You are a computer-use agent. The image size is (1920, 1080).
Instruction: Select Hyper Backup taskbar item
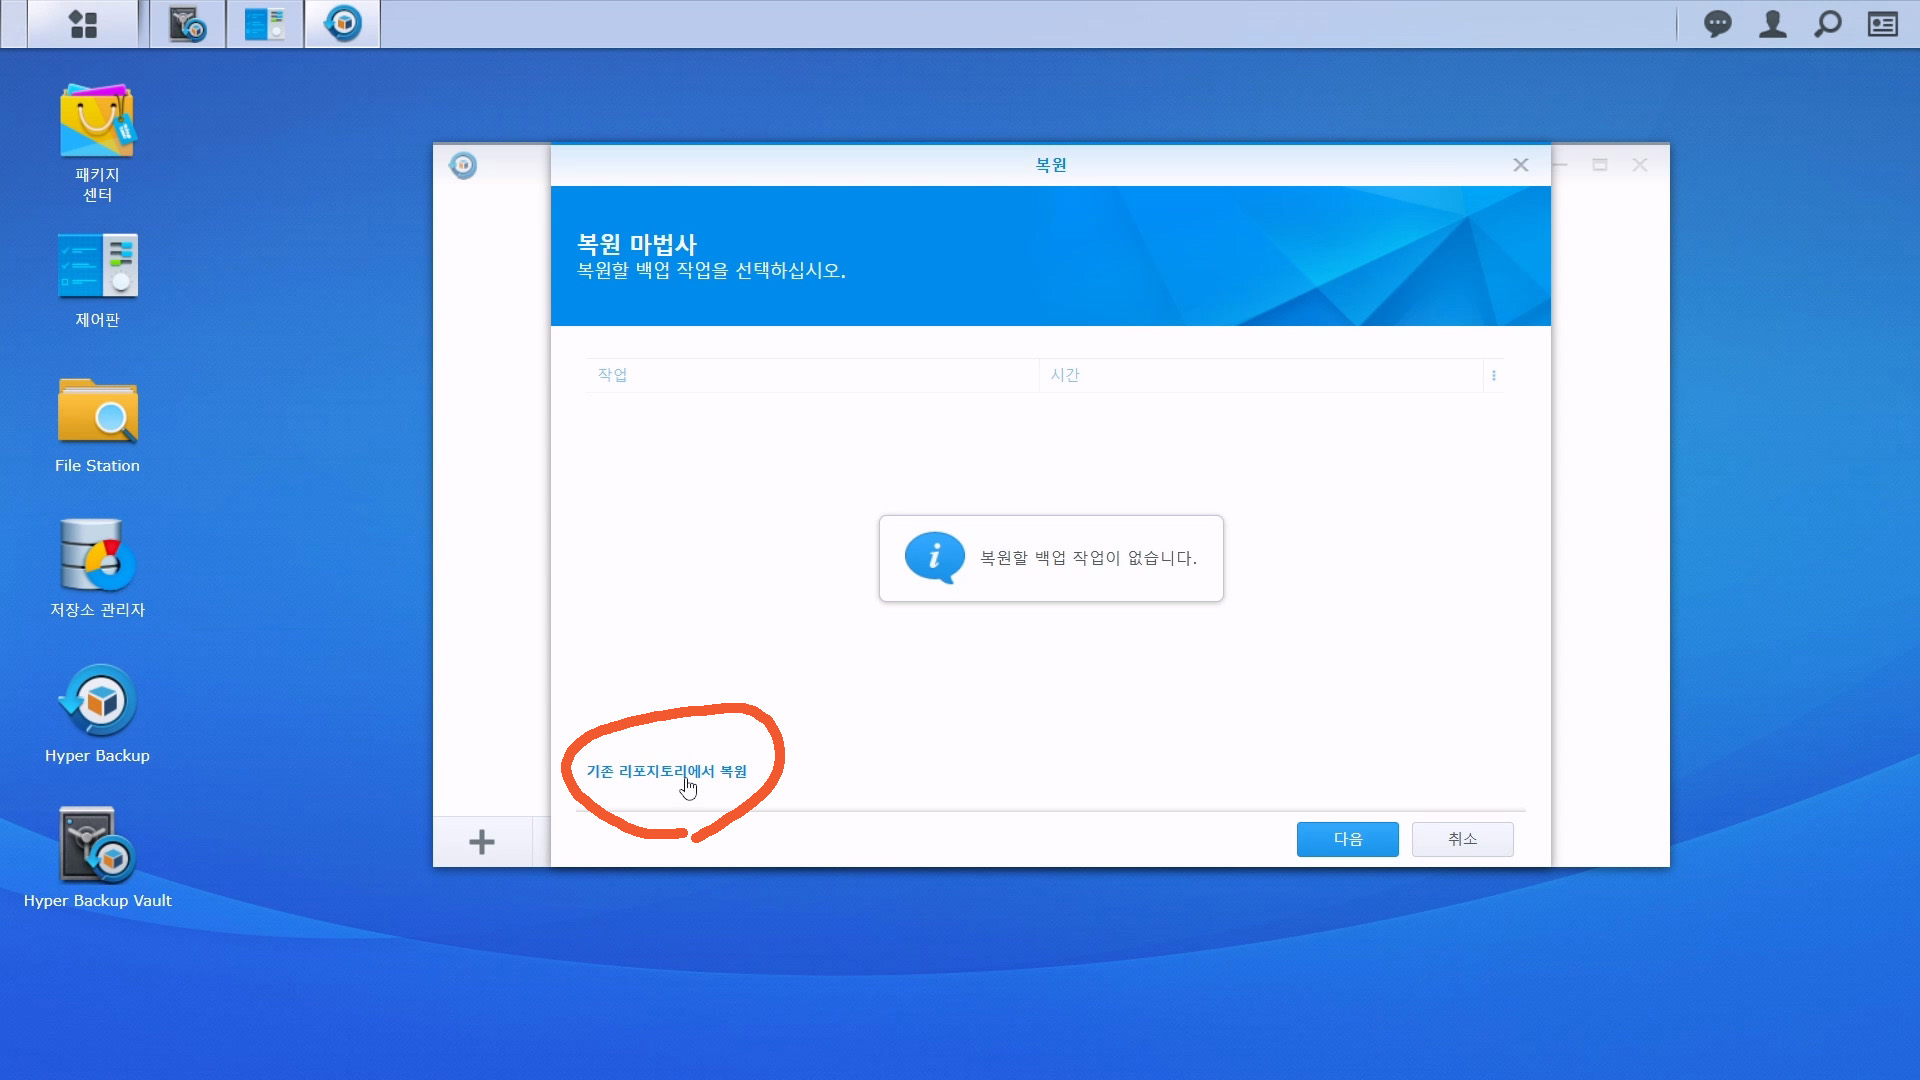342,24
